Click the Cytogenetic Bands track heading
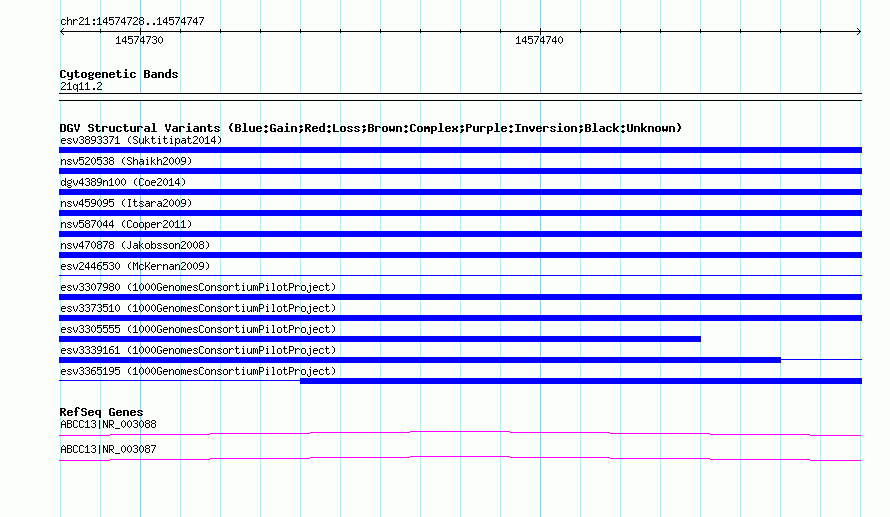 click(x=119, y=74)
